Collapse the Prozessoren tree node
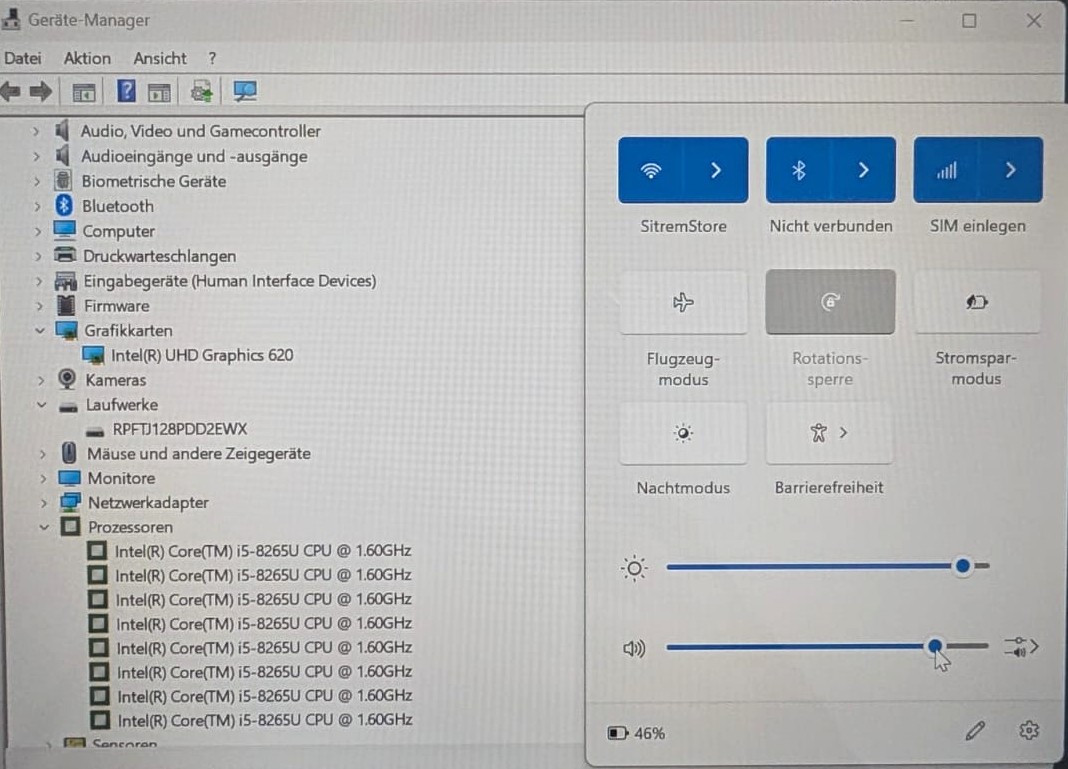 coord(44,527)
